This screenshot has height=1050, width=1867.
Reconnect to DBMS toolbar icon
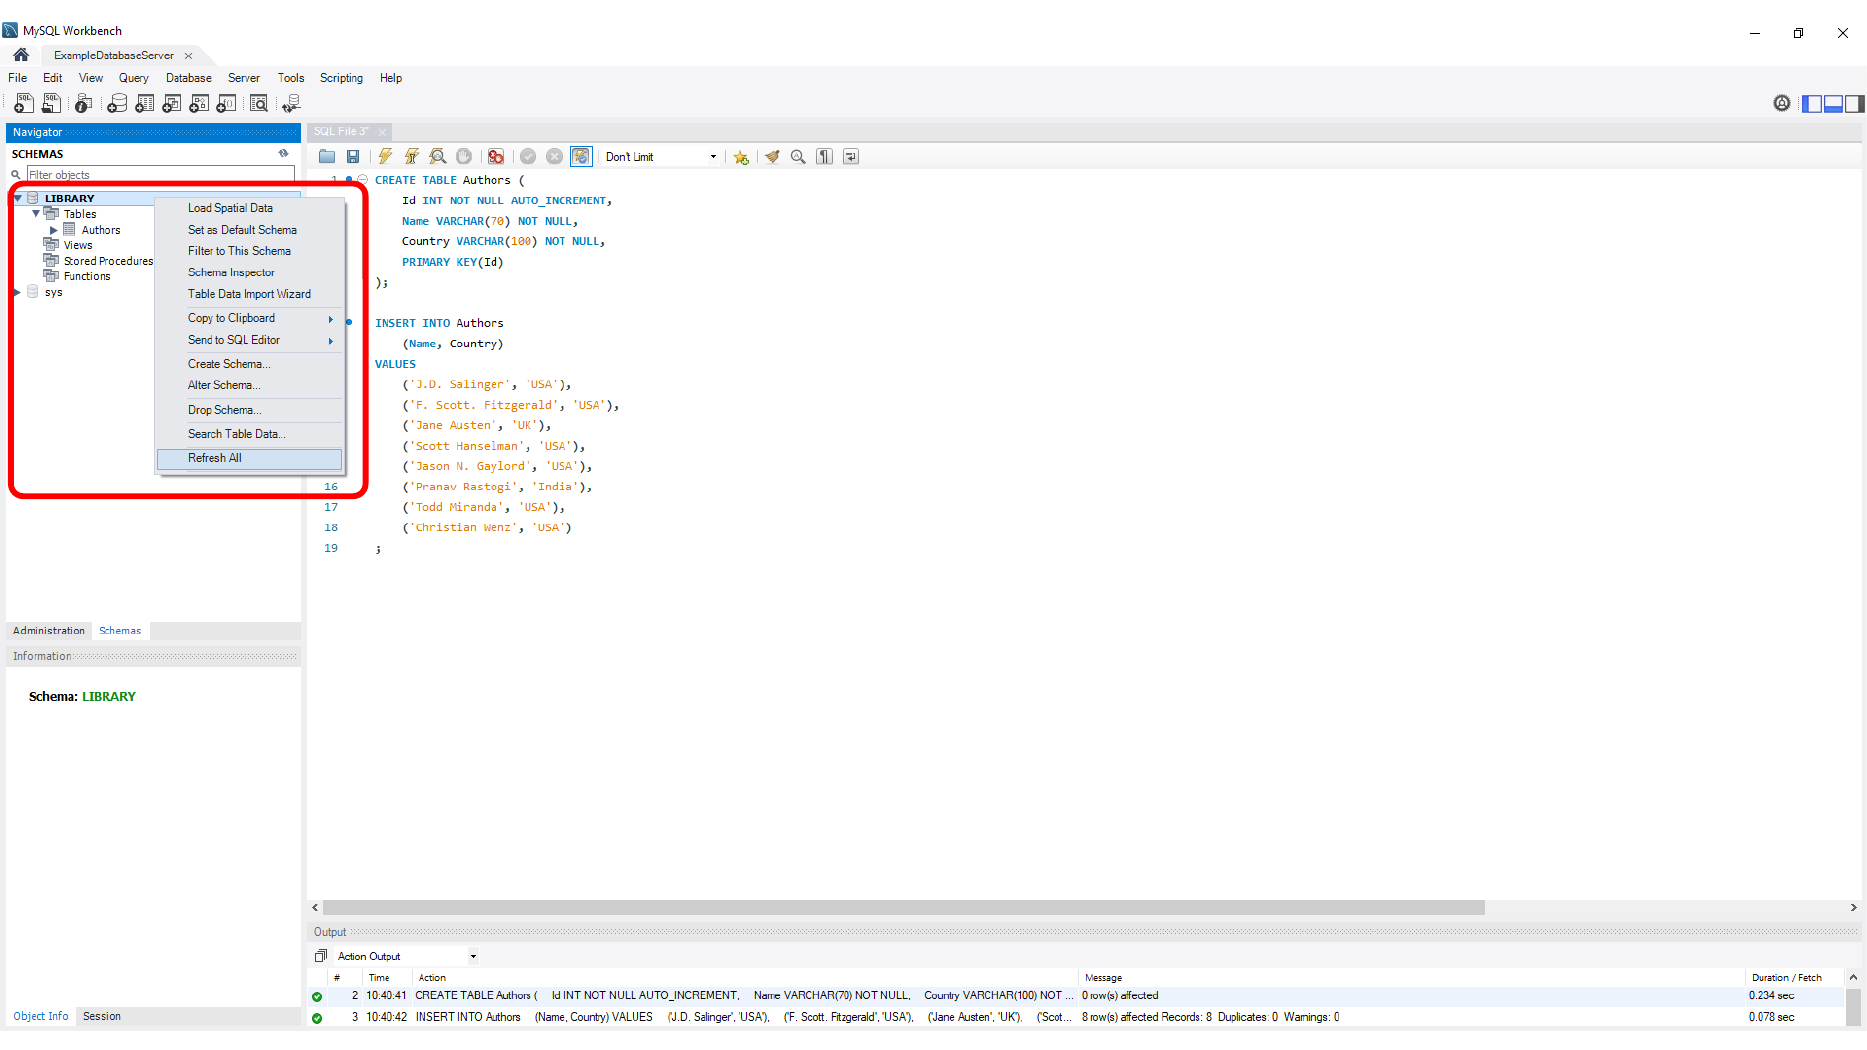[x=291, y=103]
